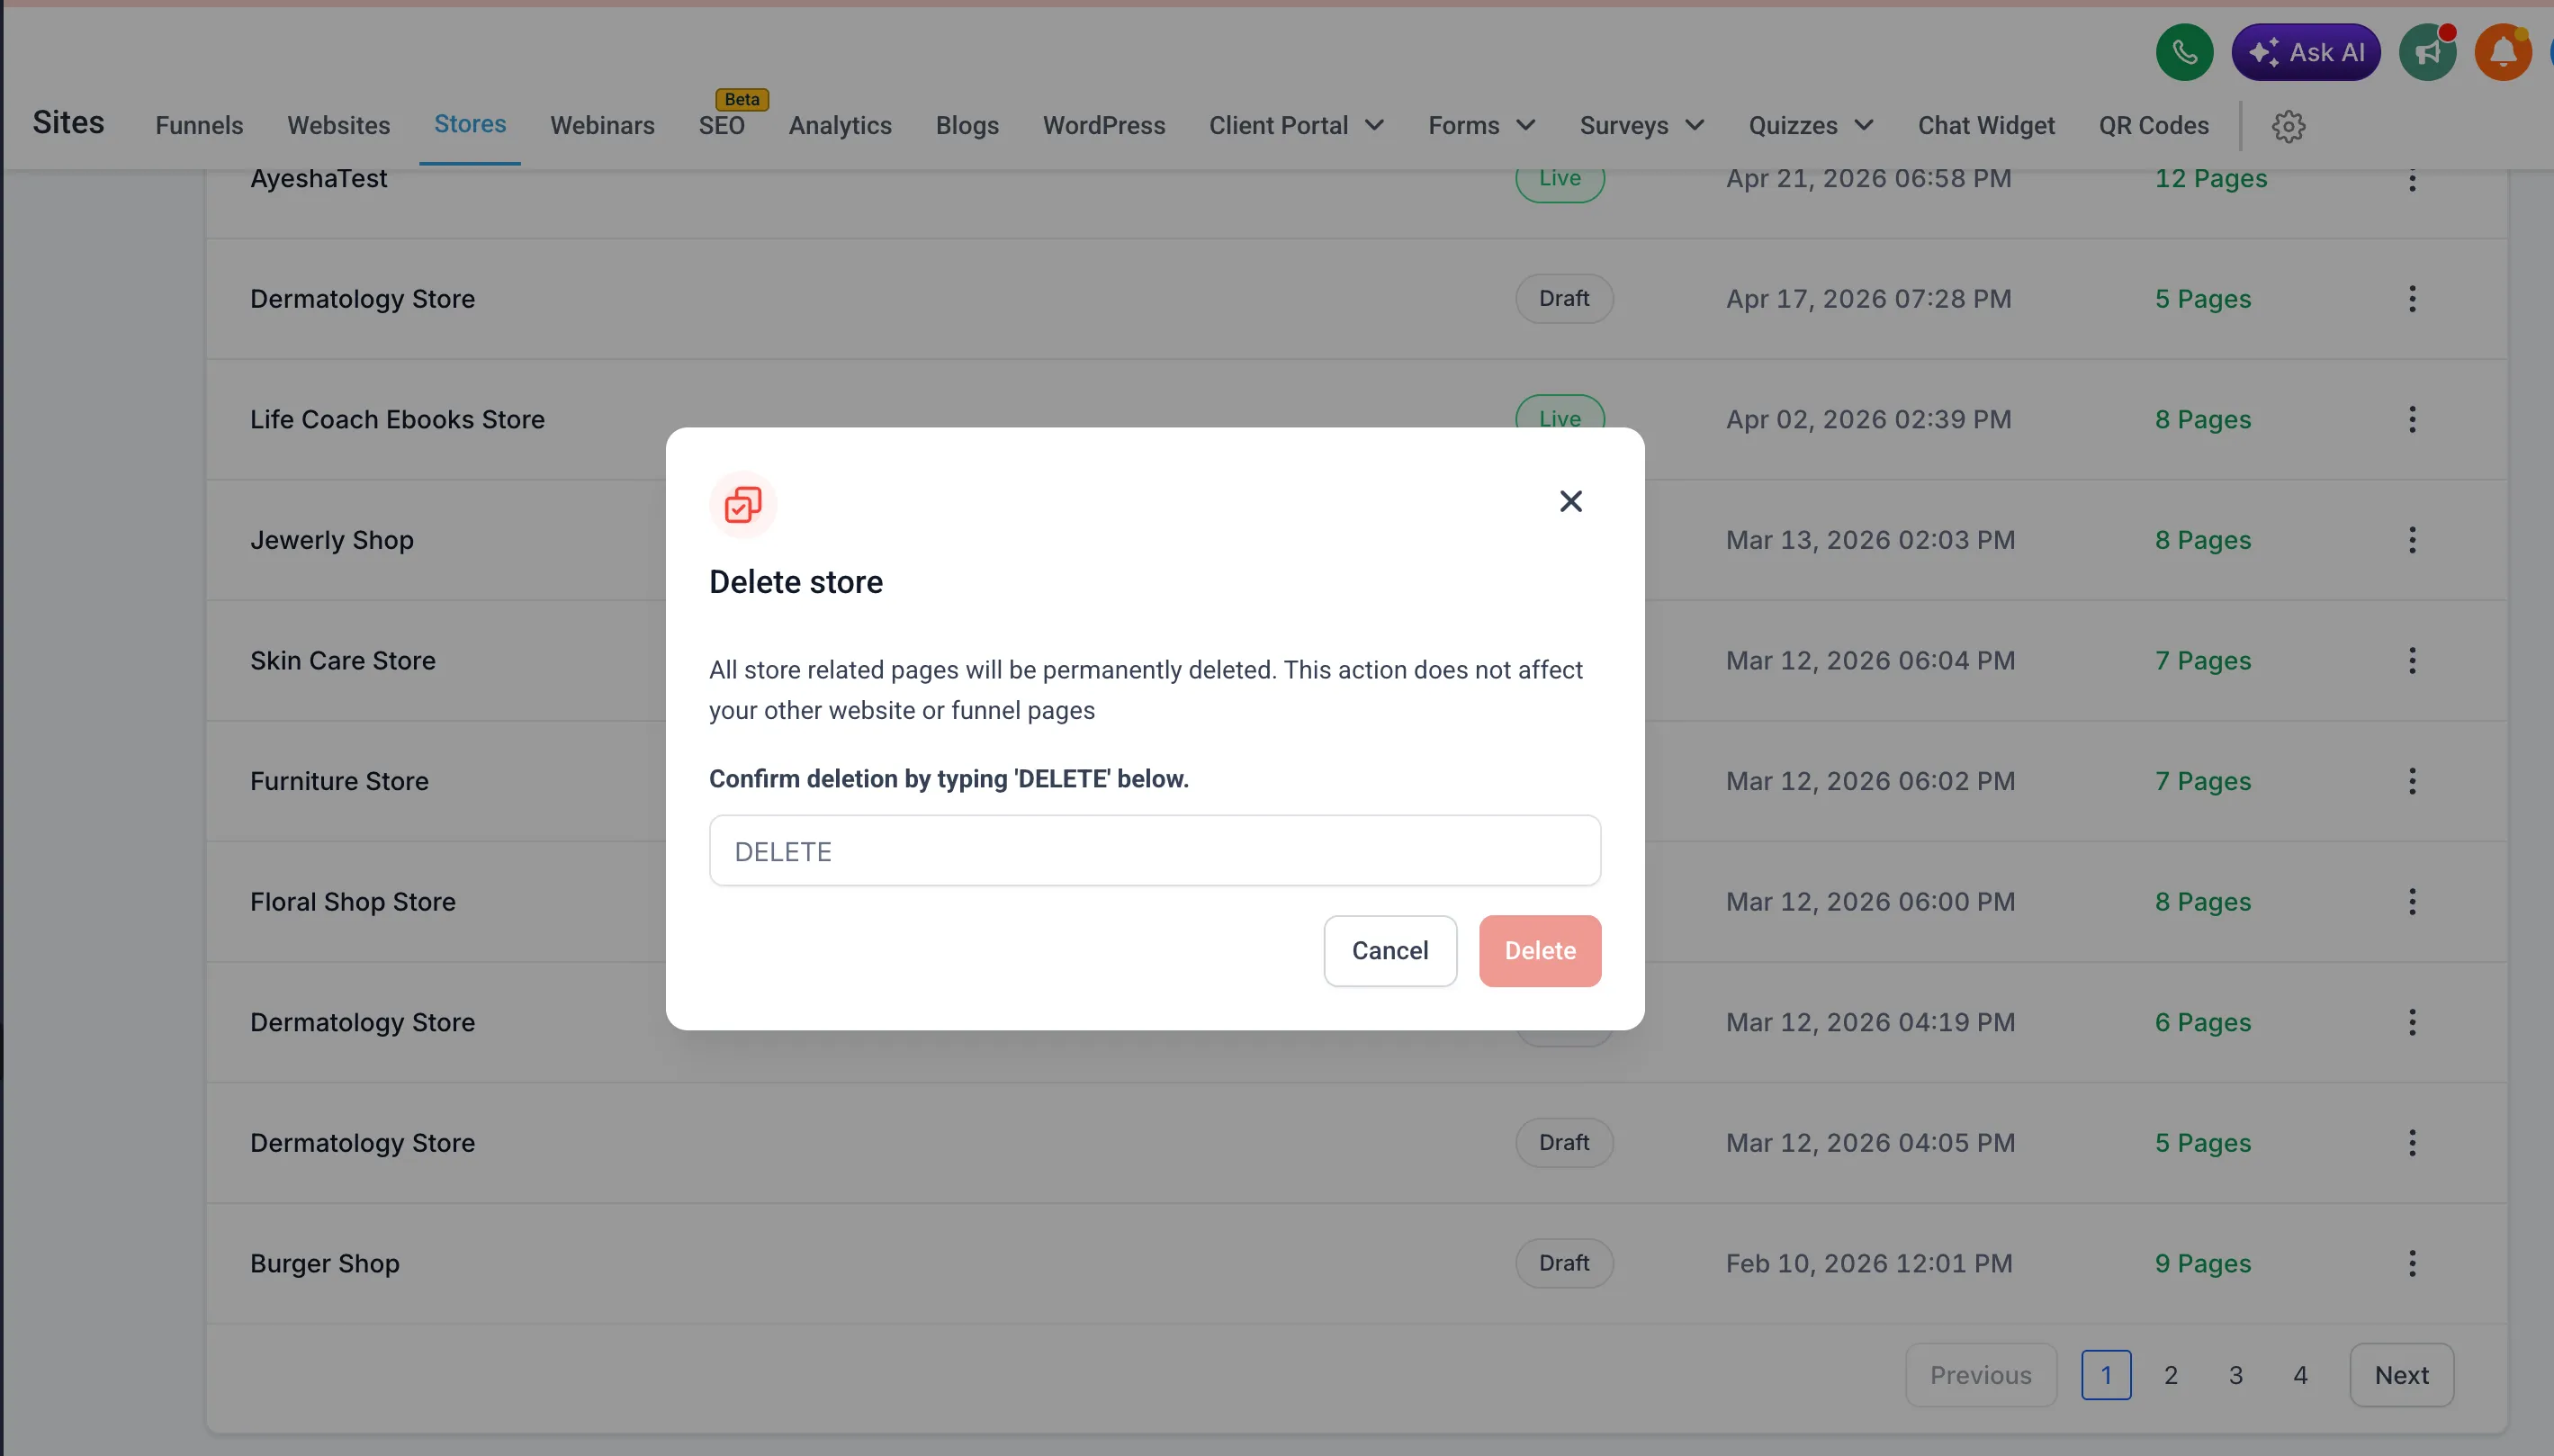Open the notifications bell icon

point(2503,52)
